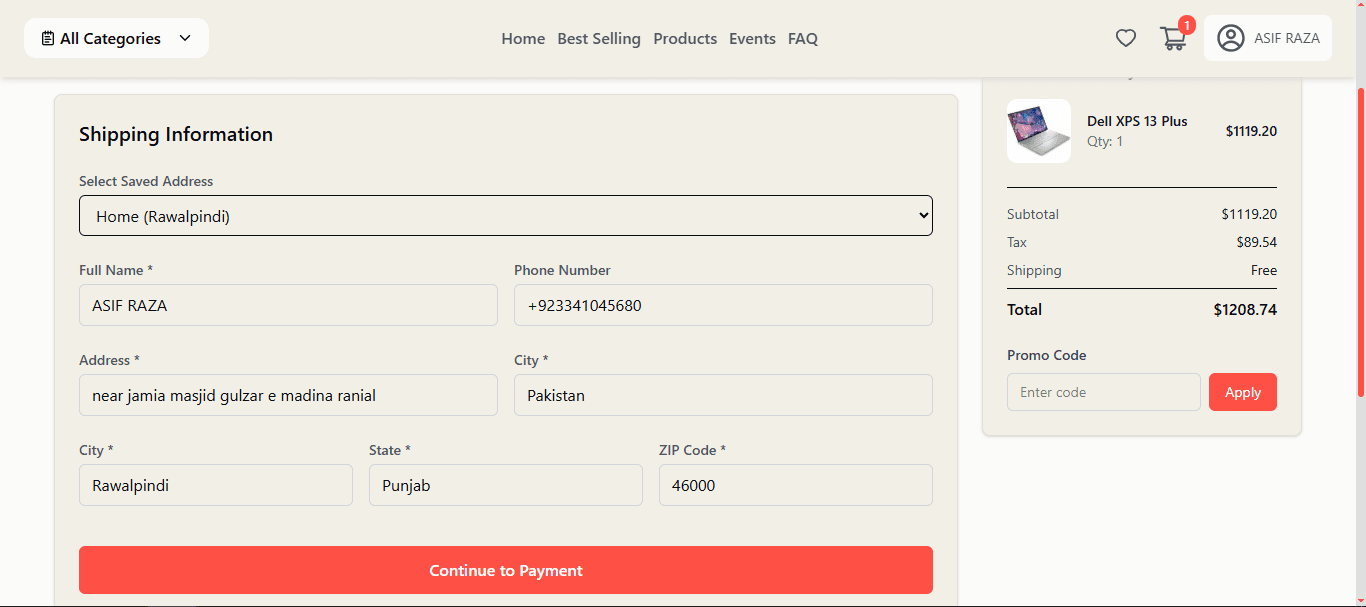Viewport: 1366px width, 607px height.
Task: Open the ASIF RAZA account avatar icon
Action: tap(1231, 38)
